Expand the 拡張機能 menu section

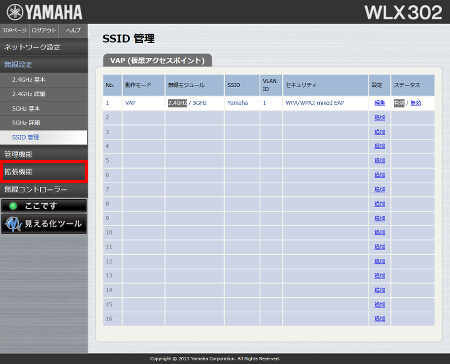click(44, 172)
